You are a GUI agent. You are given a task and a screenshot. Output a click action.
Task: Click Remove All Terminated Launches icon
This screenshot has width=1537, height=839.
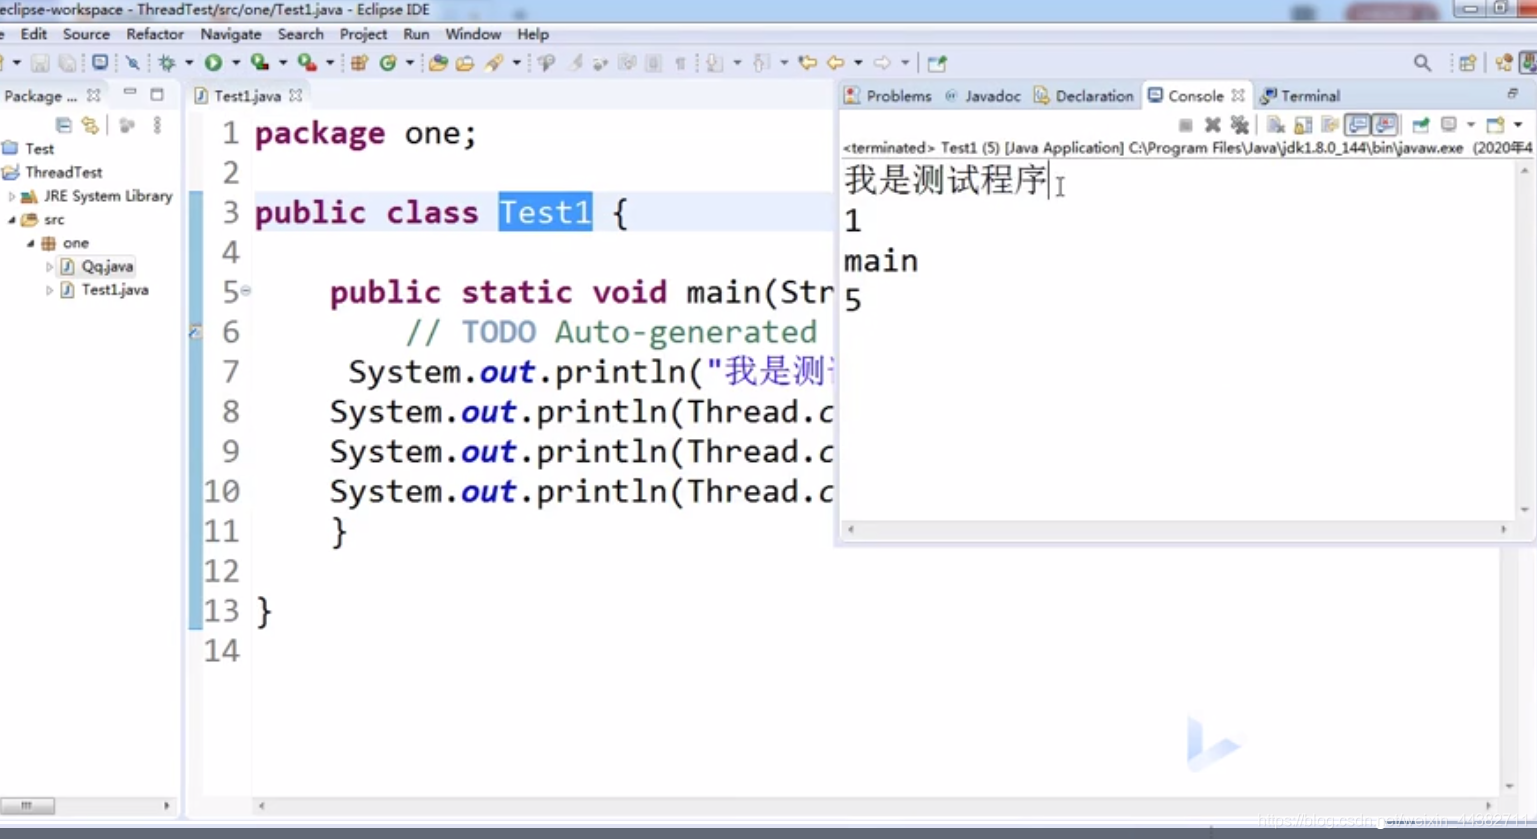tap(1240, 125)
